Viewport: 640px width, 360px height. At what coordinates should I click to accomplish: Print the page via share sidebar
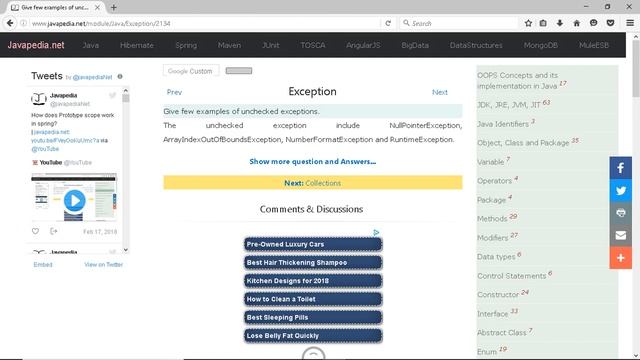click(620, 213)
